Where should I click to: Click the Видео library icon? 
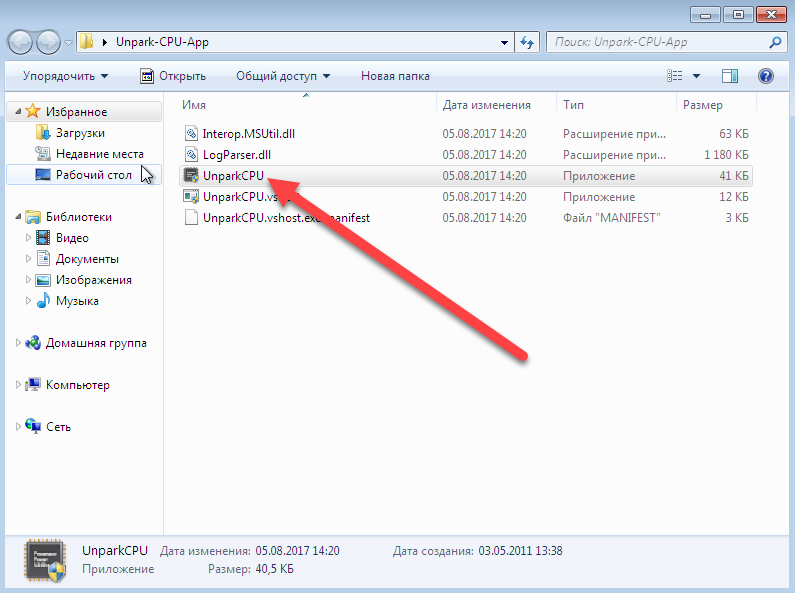[43, 237]
